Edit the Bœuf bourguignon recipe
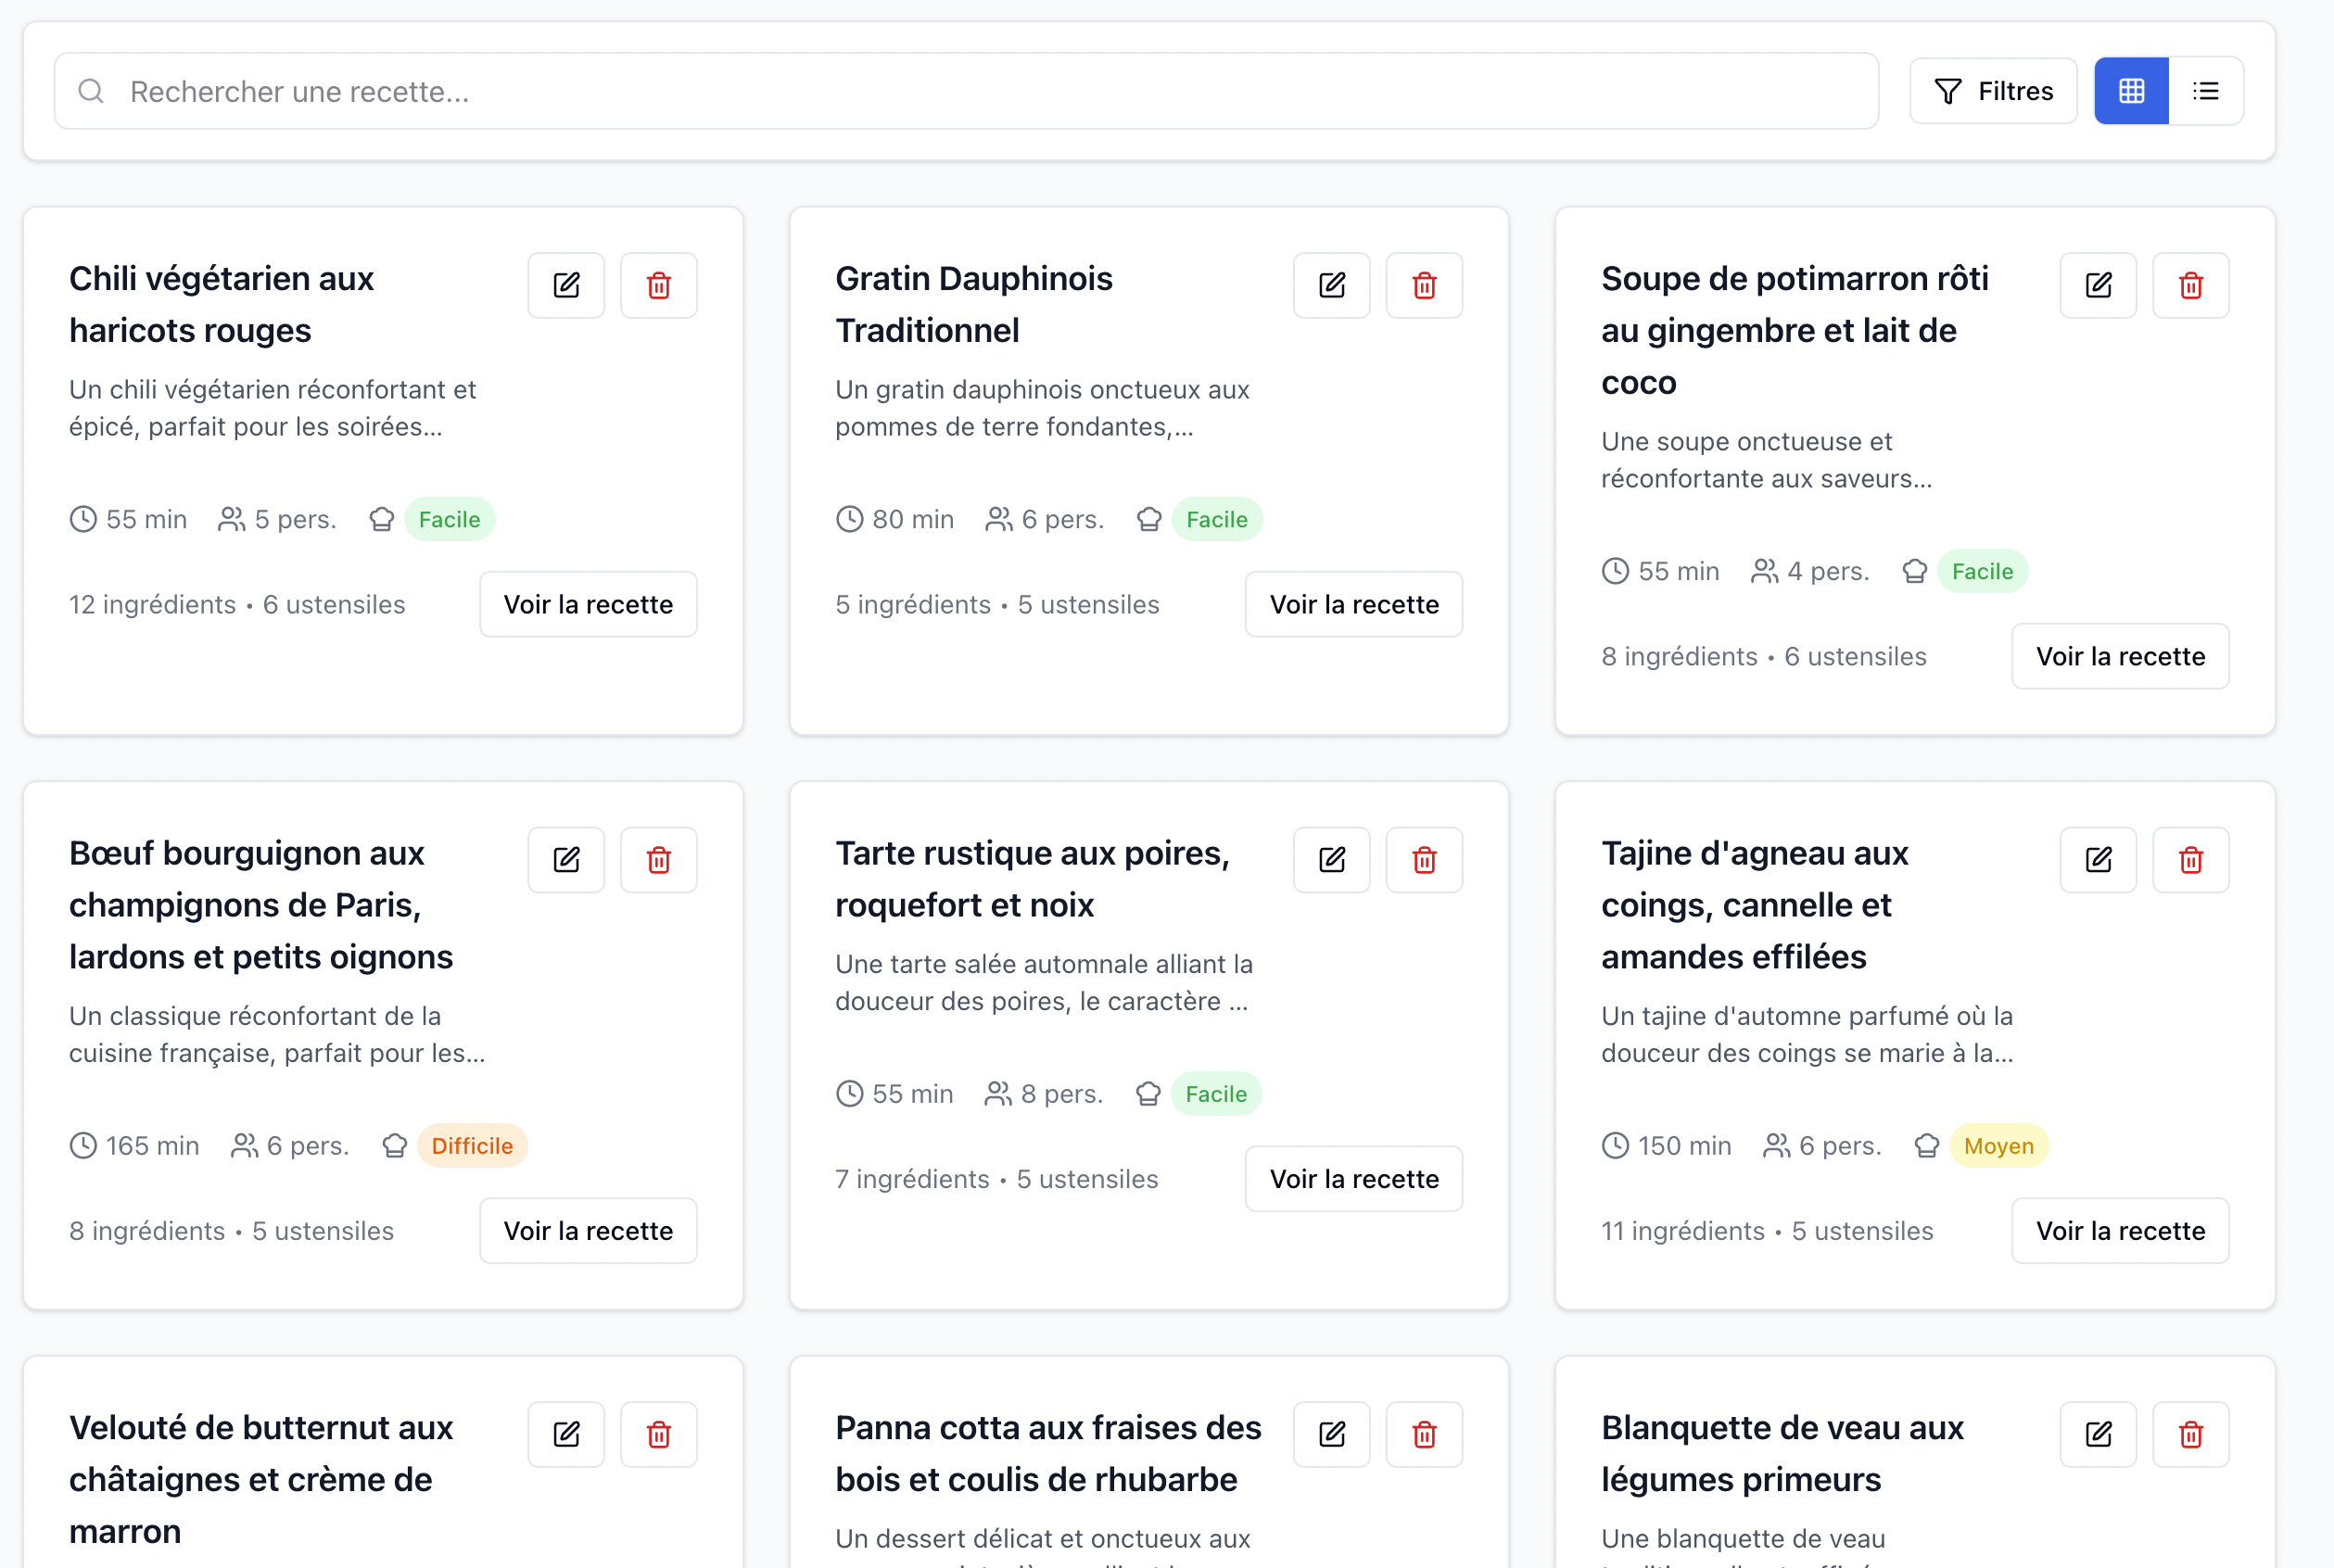 click(566, 860)
